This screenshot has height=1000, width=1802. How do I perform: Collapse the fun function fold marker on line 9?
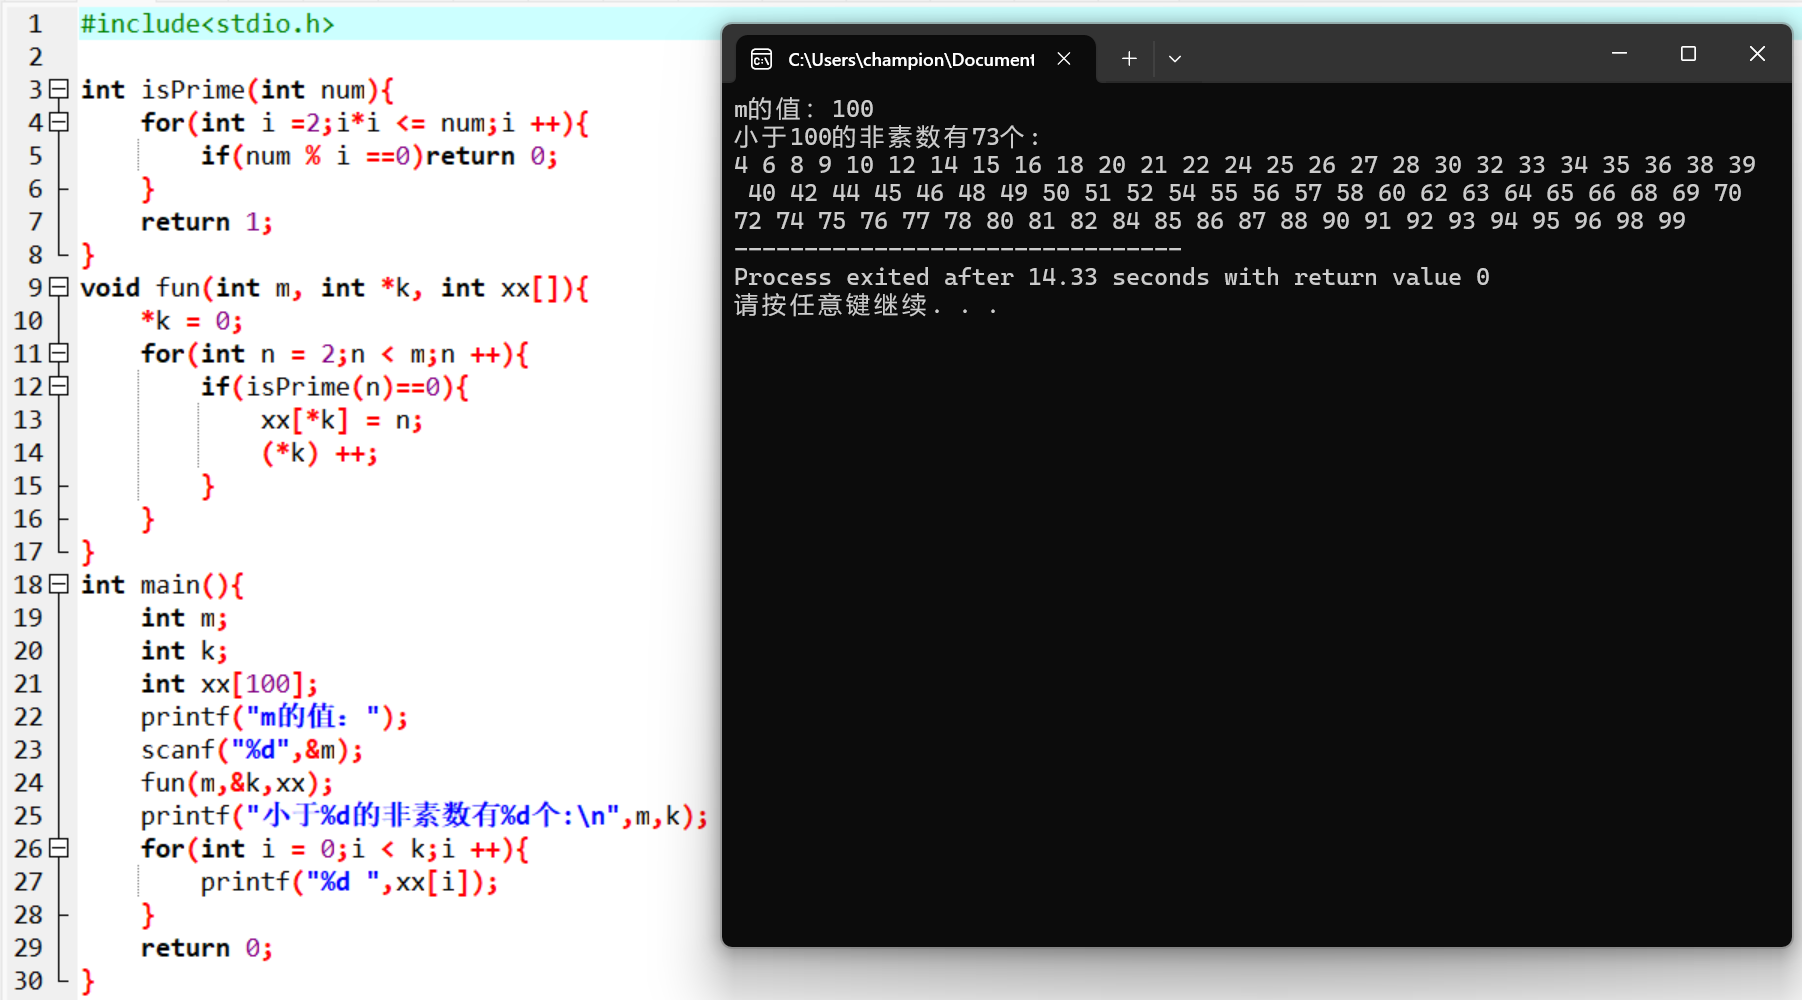pos(59,287)
